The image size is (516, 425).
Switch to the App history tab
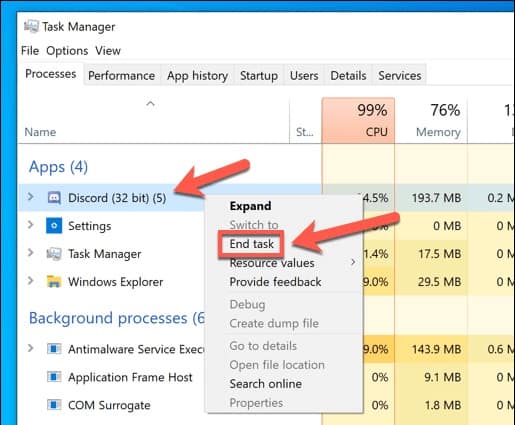[x=197, y=76]
